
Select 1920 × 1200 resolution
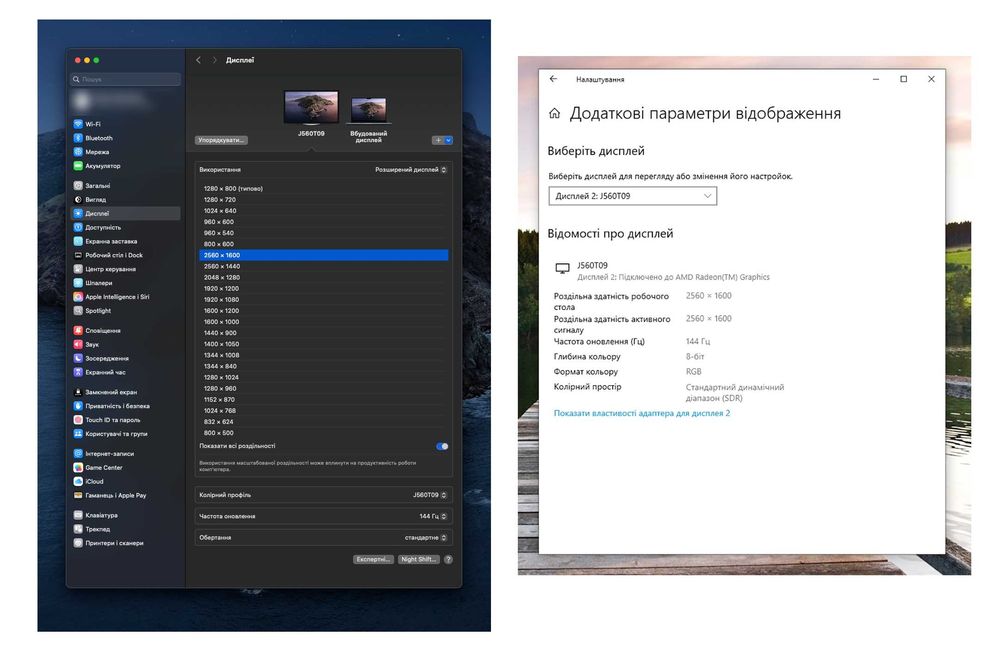(x=324, y=288)
